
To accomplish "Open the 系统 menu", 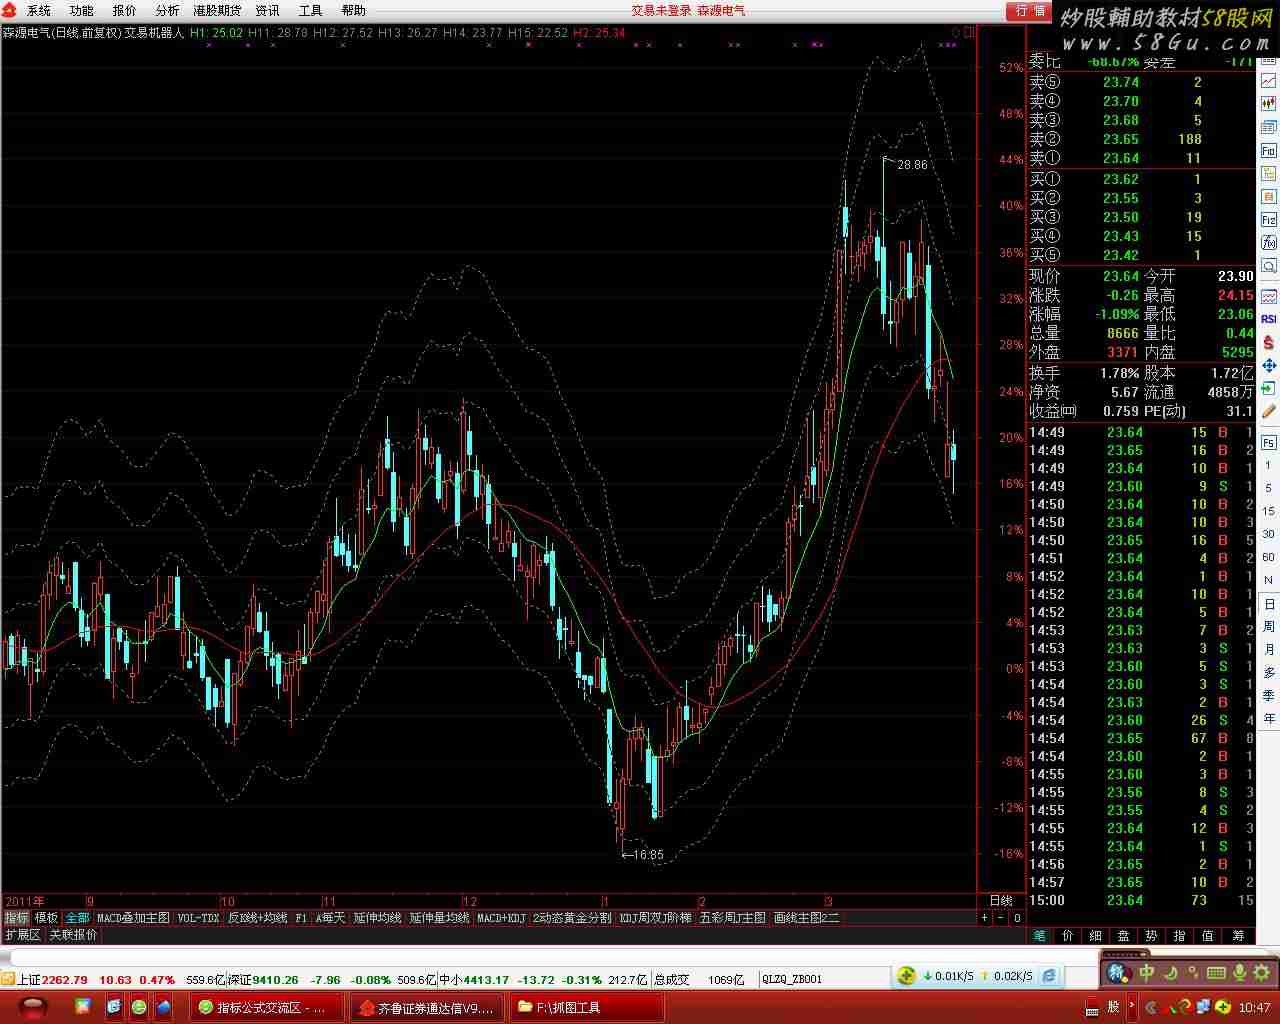I will pos(38,10).
